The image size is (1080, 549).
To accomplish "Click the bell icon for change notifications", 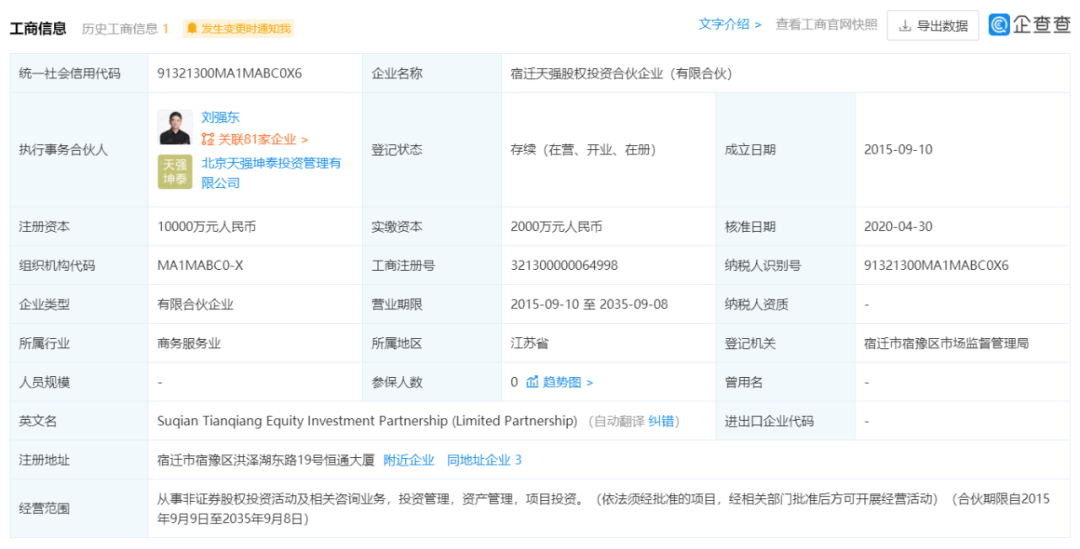I will point(191,28).
